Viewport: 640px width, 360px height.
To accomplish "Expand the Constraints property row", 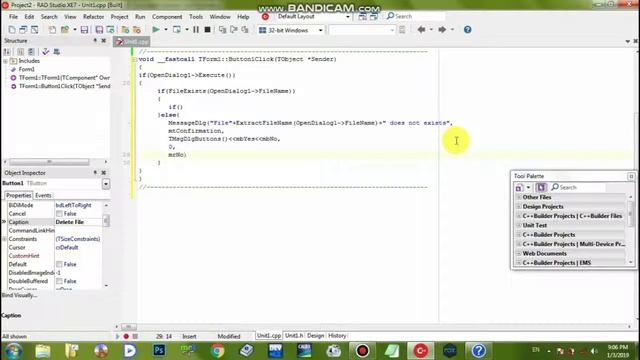I will click(x=4, y=239).
